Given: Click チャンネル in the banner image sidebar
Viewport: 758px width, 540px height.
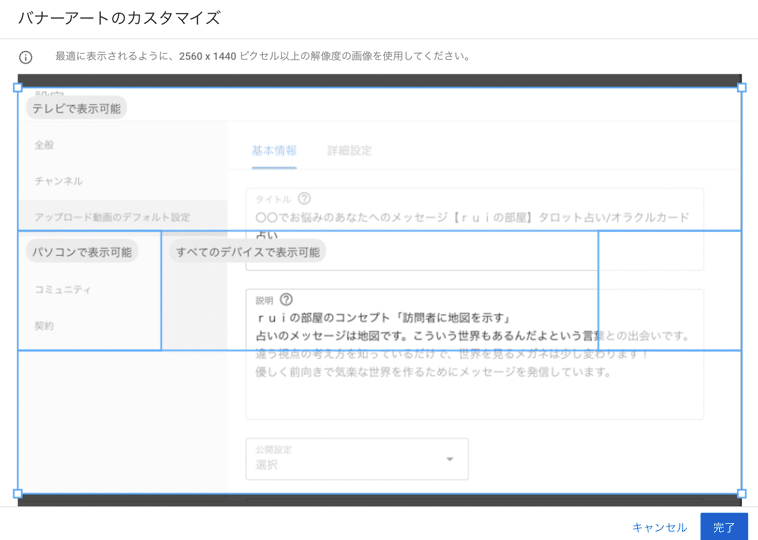Looking at the screenshot, I should pos(58,181).
